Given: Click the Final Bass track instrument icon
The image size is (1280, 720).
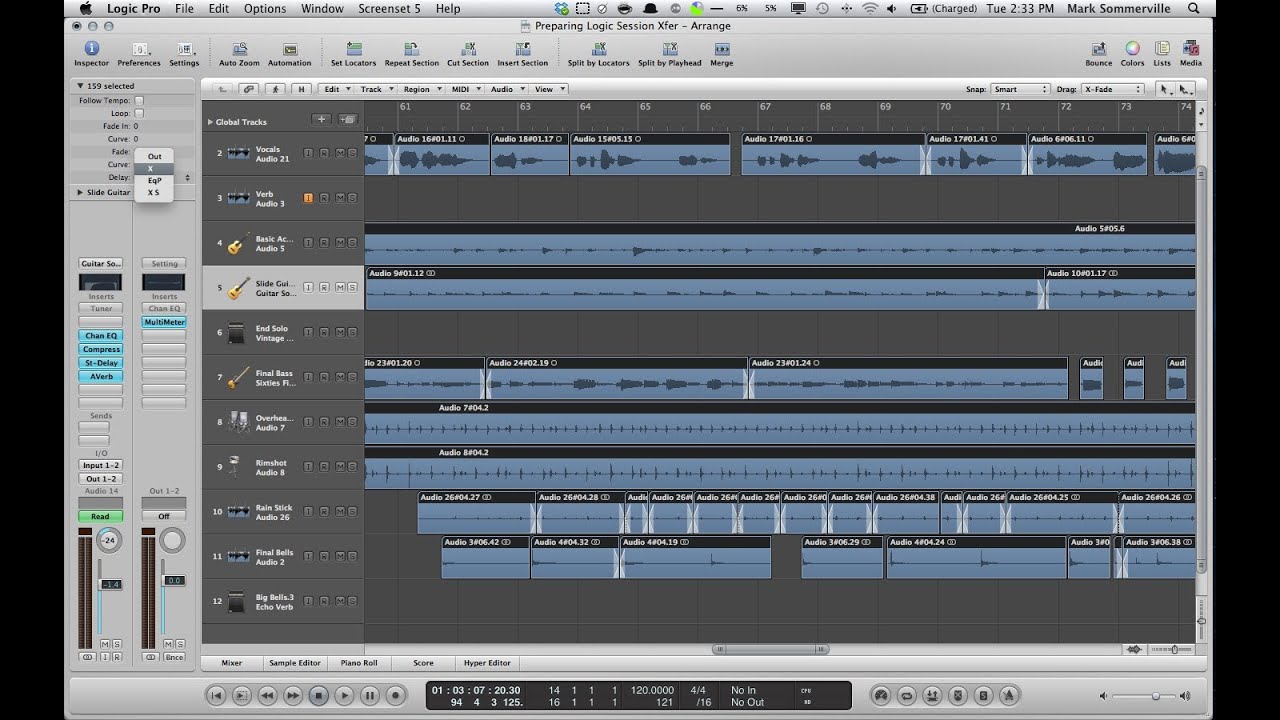Looking at the screenshot, I should pyautogui.click(x=238, y=378).
